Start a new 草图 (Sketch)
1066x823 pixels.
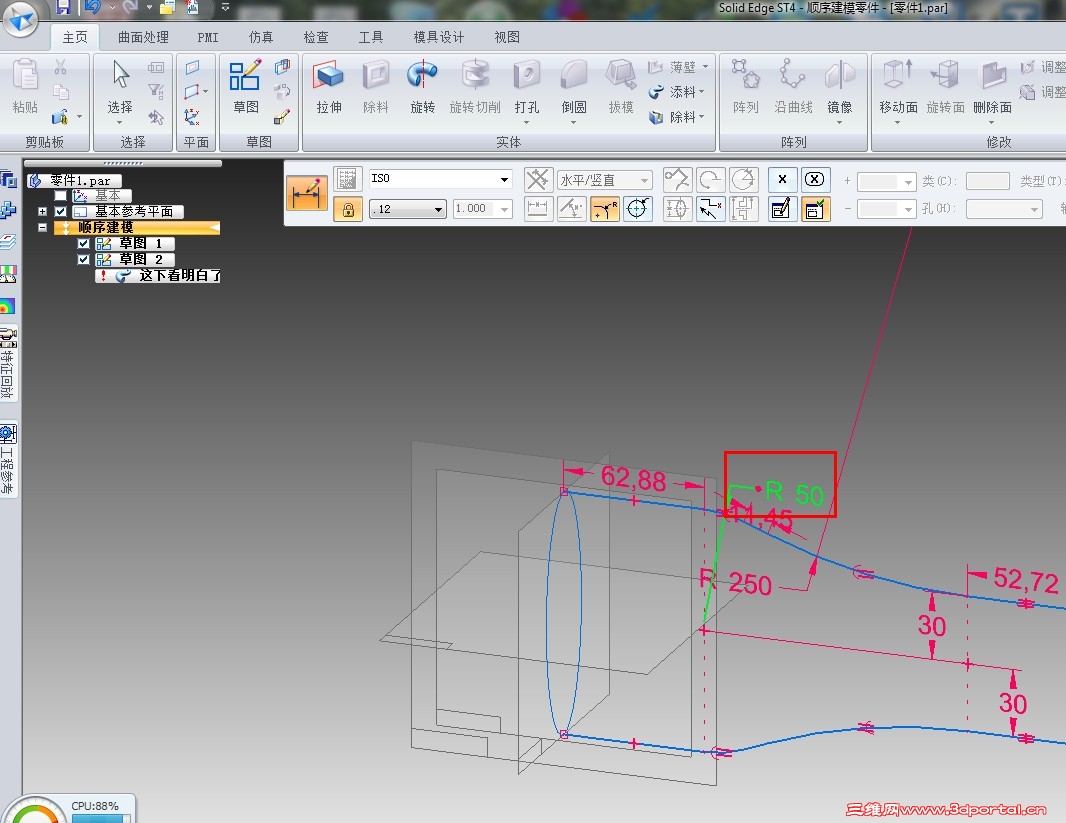tap(245, 87)
